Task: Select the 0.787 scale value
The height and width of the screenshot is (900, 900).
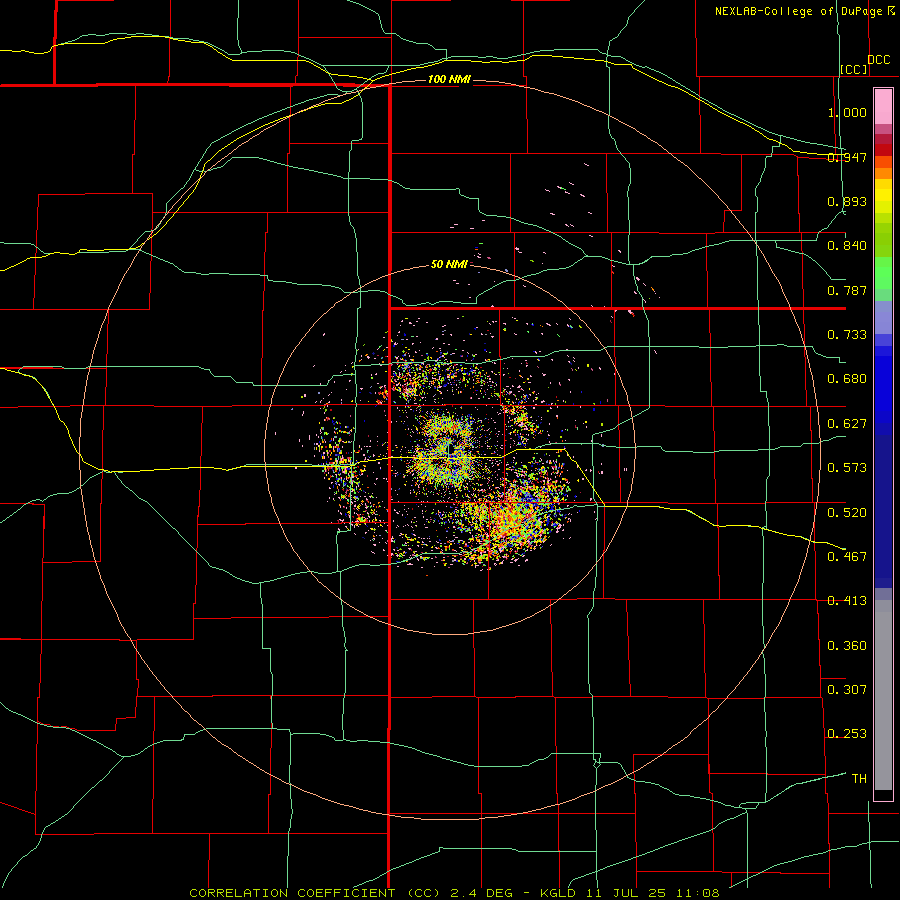Action: tap(847, 290)
